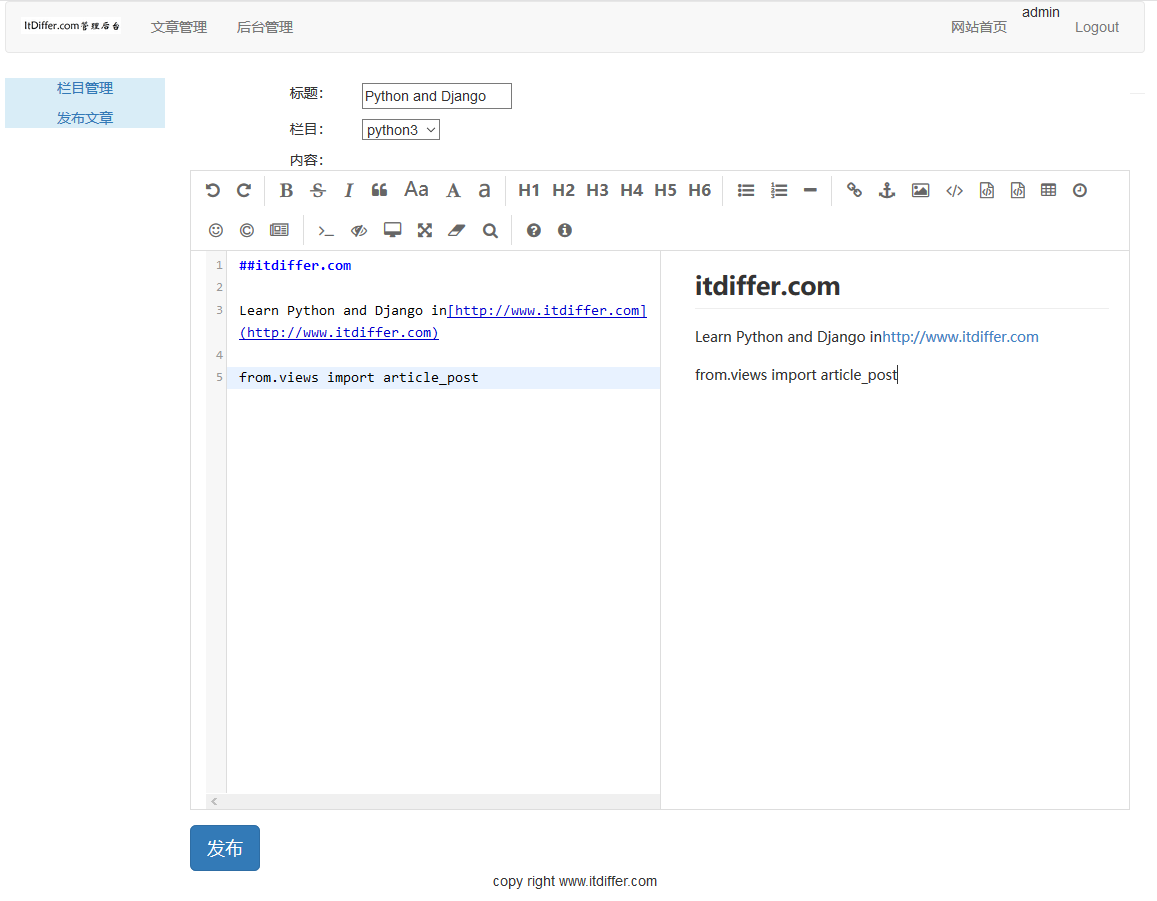Apply bold formatting

pyautogui.click(x=286, y=190)
